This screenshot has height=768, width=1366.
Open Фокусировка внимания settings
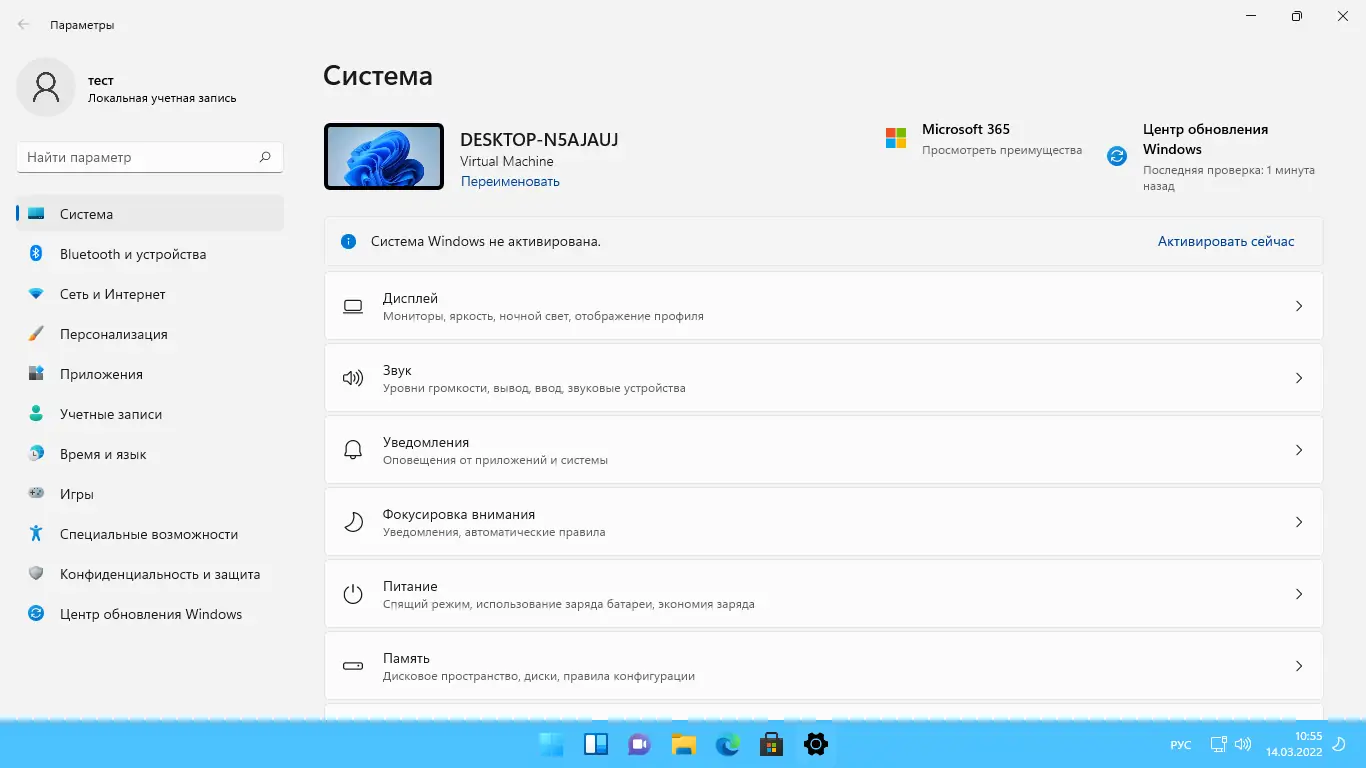point(822,521)
